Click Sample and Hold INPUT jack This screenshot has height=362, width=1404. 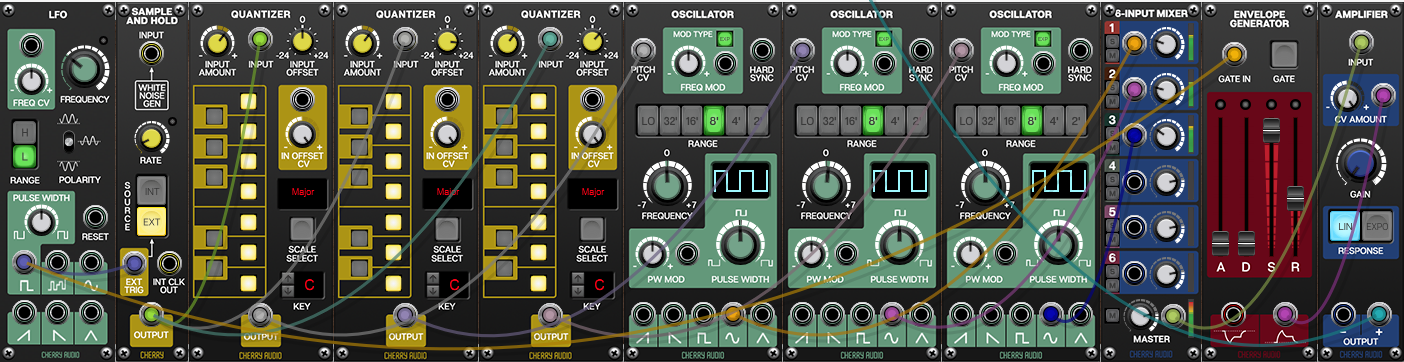click(152, 55)
